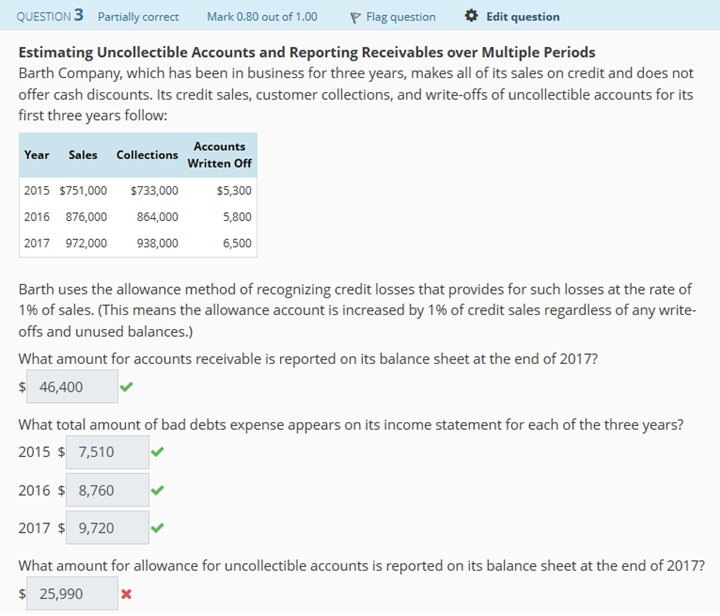Click the 2017 year cell in table
The height and width of the screenshot is (616, 720).
click(37, 243)
